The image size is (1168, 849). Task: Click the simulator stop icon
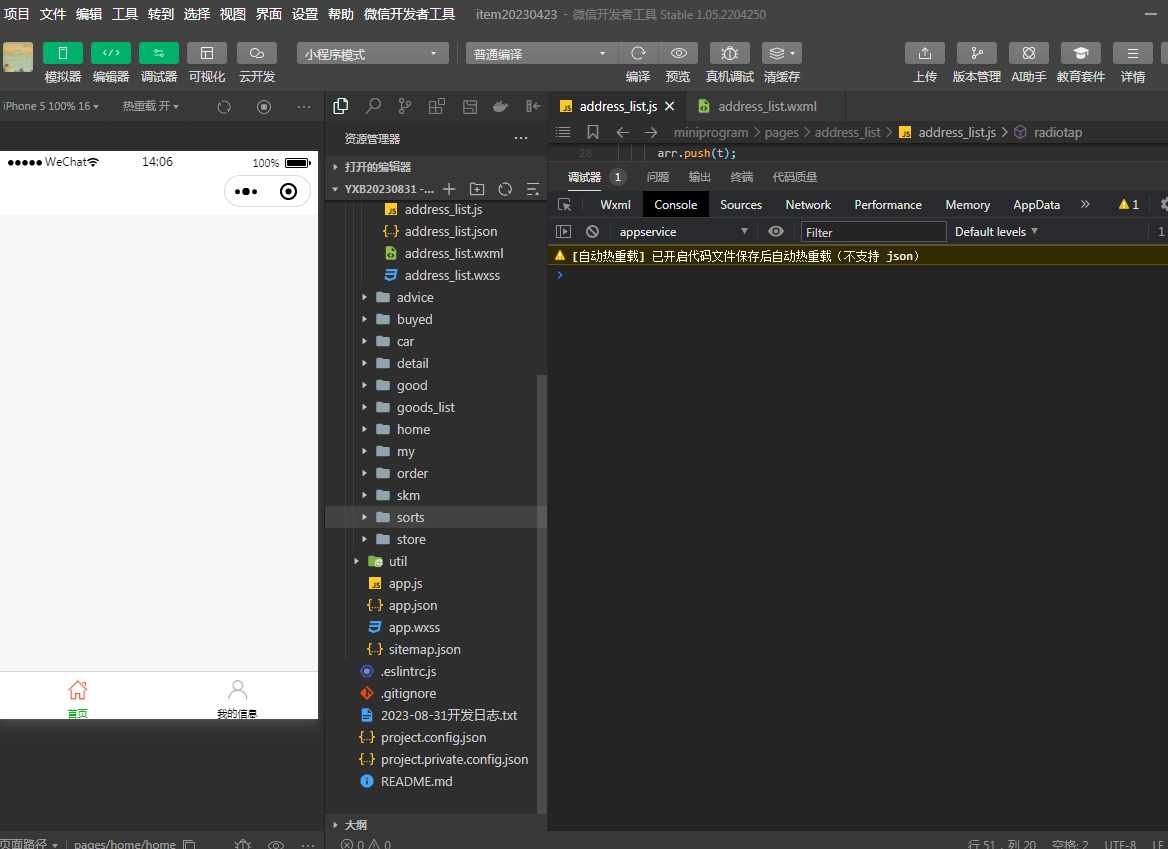264,106
